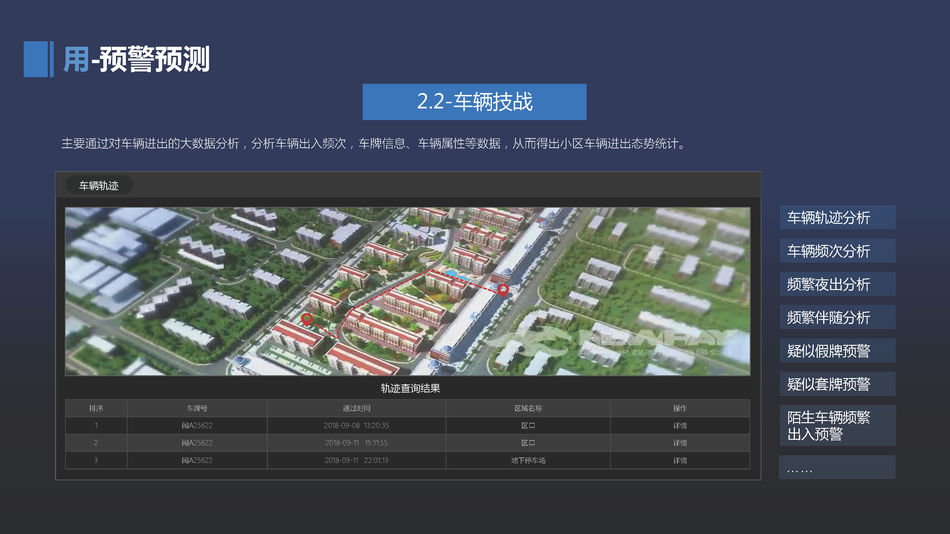Open the 车辆轨迹 tab
Screen dimensions: 950x534
click(98, 185)
